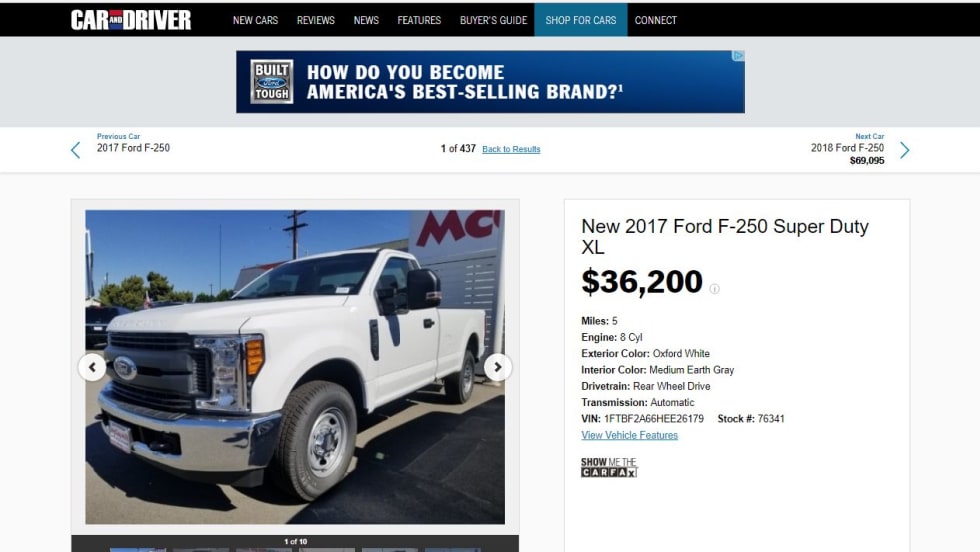Open the Show Me the CARFAX report
Image resolution: width=980 pixels, height=552 pixels.
(x=609, y=467)
